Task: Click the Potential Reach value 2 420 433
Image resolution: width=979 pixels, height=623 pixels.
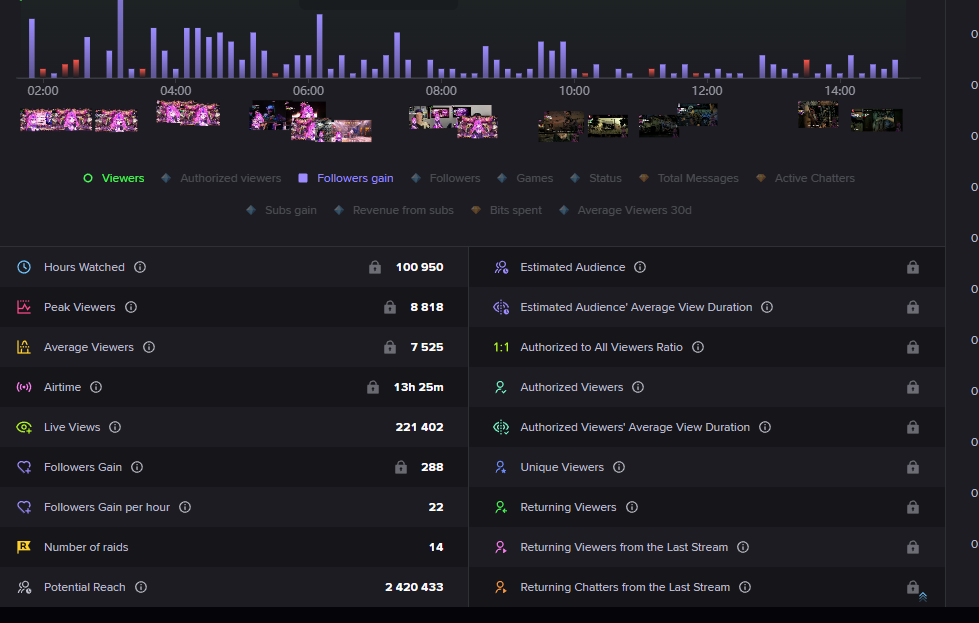Action: pyautogui.click(x=415, y=587)
